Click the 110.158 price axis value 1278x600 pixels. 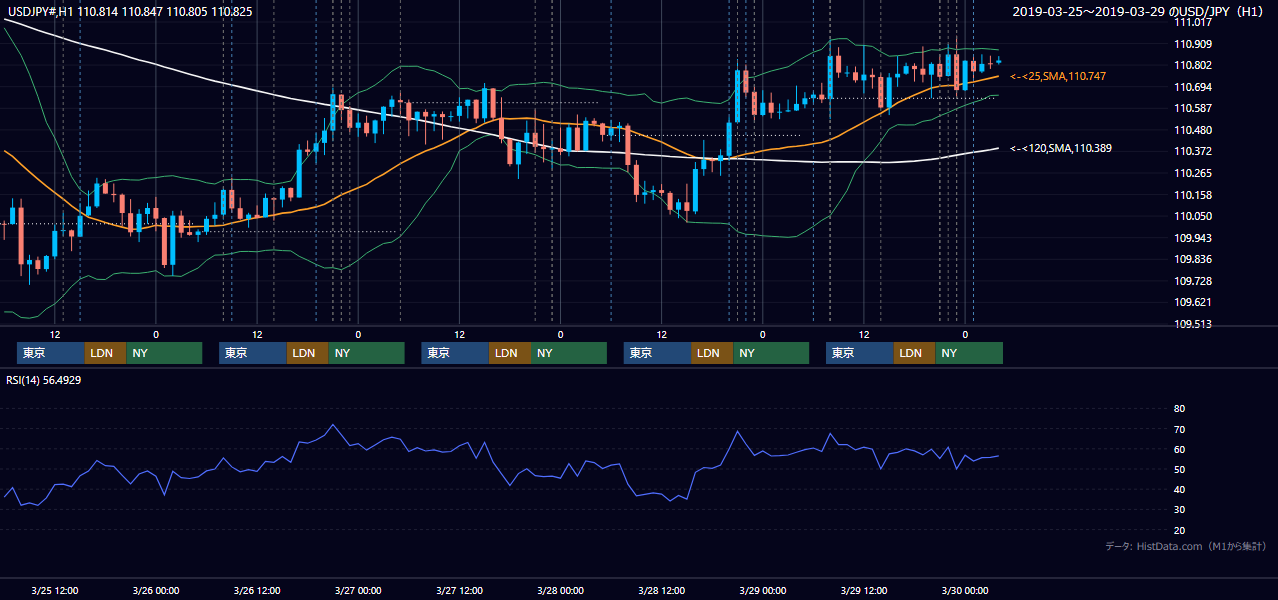click(x=1193, y=195)
